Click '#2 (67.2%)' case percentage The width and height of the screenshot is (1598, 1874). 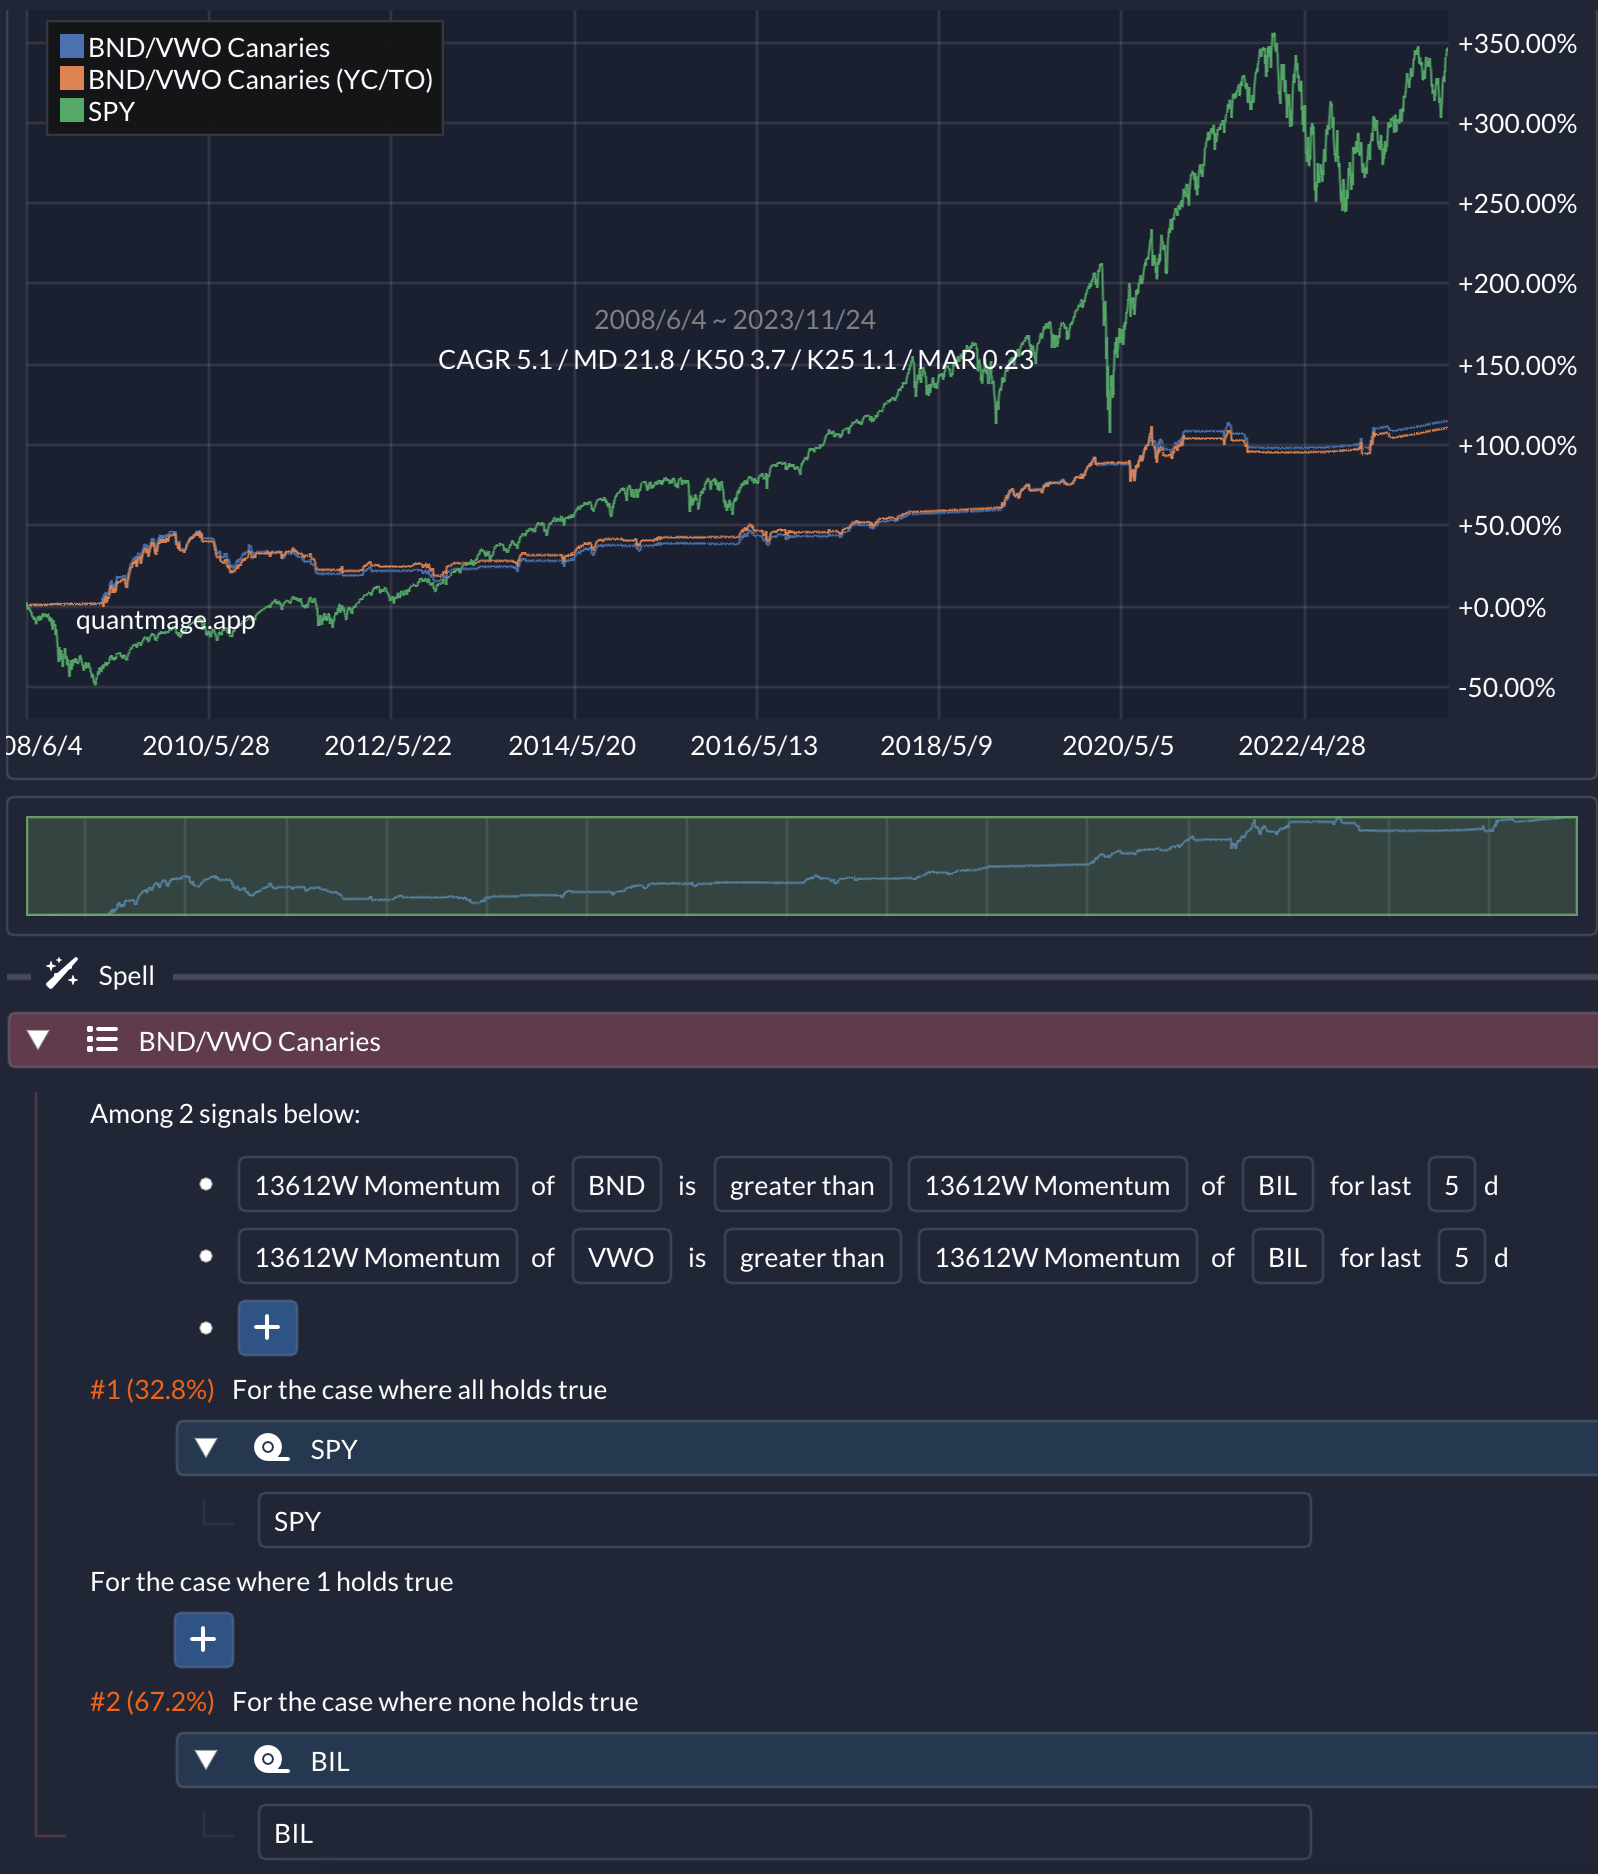click(152, 1701)
